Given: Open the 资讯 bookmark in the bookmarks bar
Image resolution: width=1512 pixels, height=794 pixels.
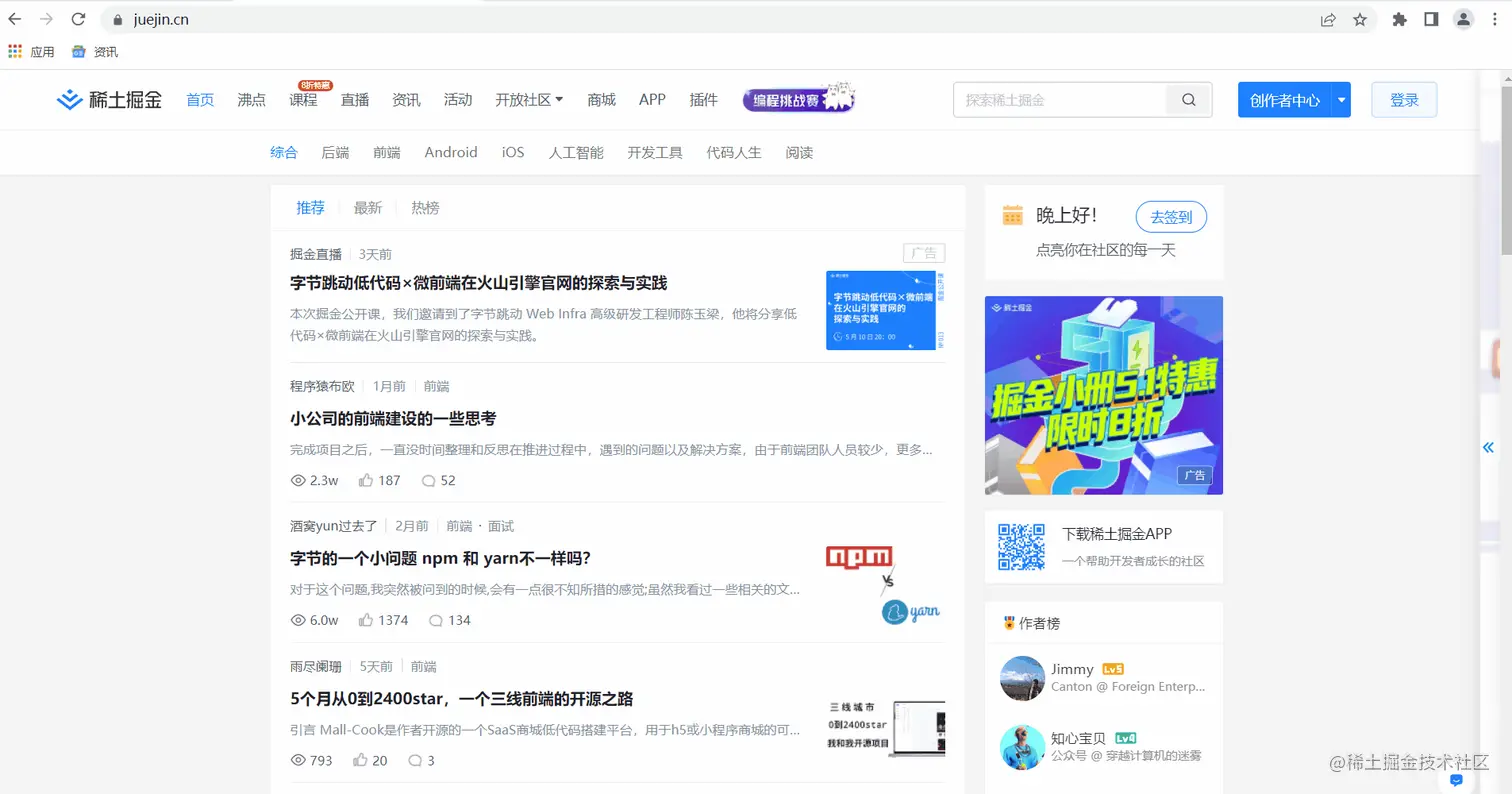Looking at the screenshot, I should click(95, 52).
